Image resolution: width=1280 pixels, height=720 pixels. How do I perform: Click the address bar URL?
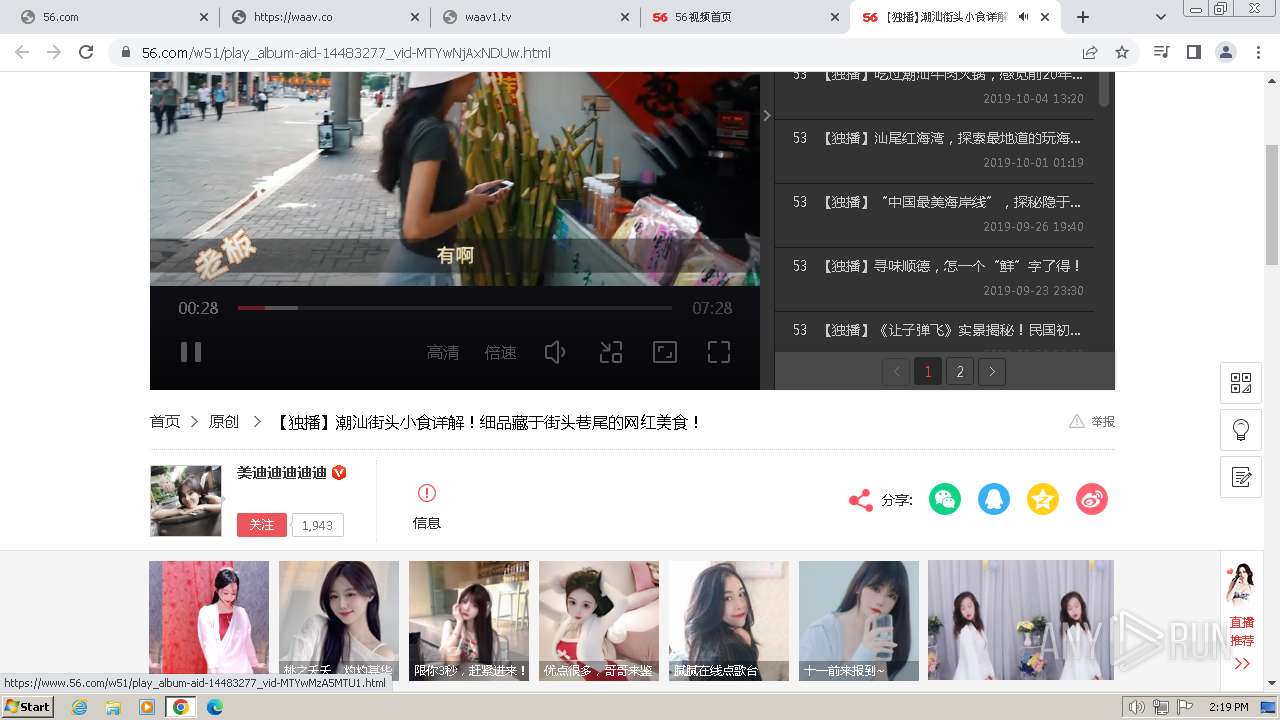click(346, 53)
